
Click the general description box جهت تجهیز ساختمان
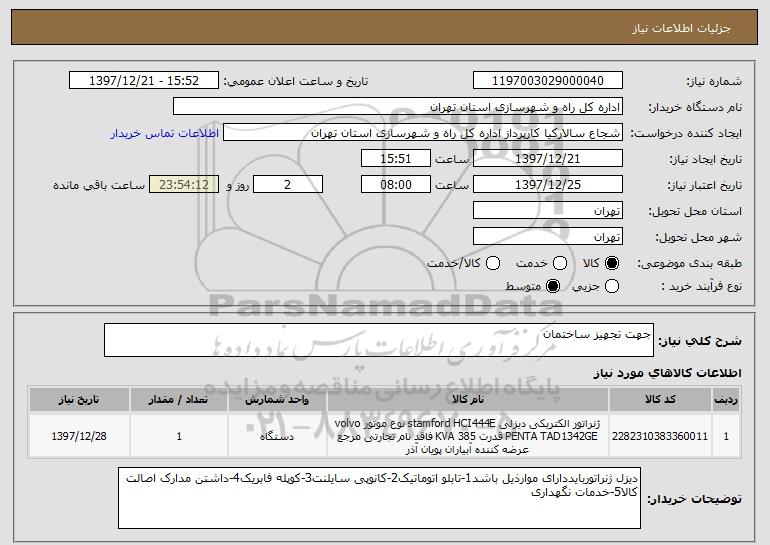pos(379,340)
